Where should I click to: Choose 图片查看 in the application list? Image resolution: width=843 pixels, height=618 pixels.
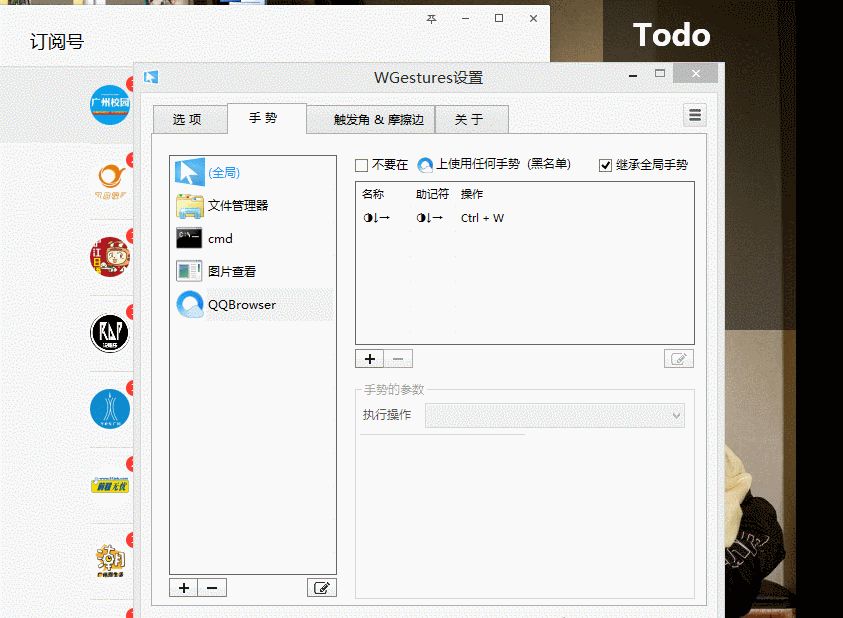pyautogui.click(x=231, y=271)
